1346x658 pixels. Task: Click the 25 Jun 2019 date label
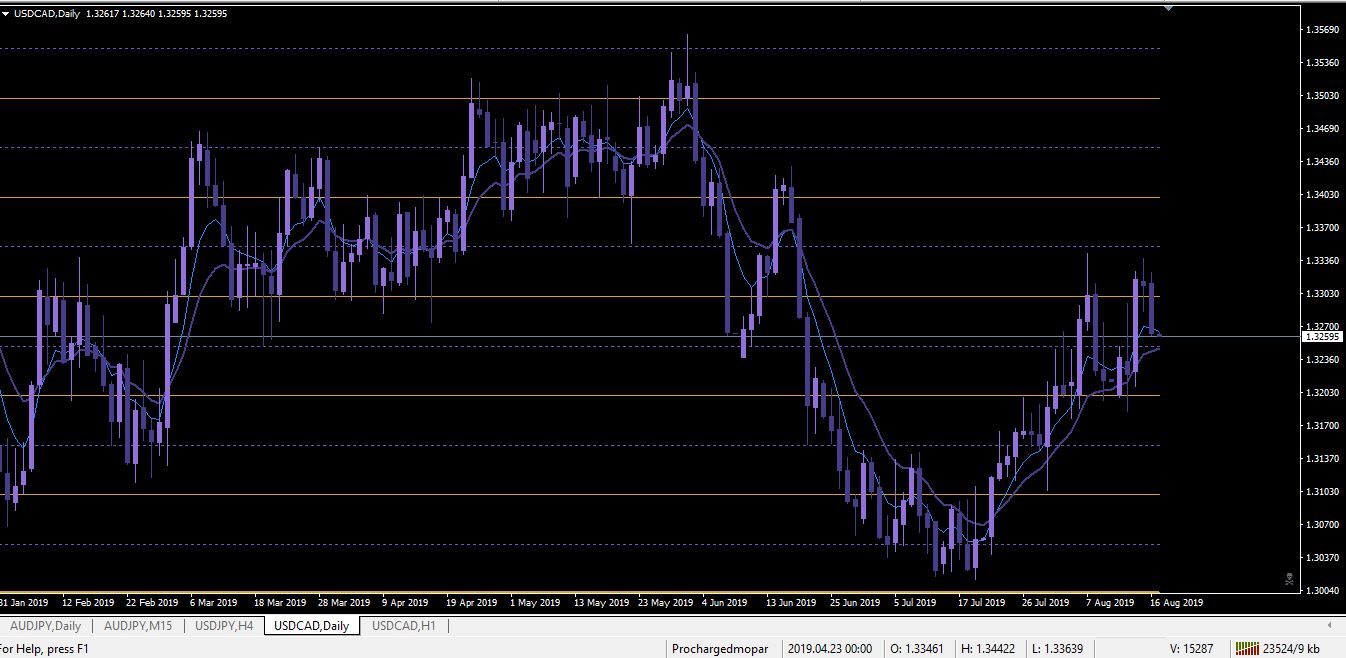[855, 603]
